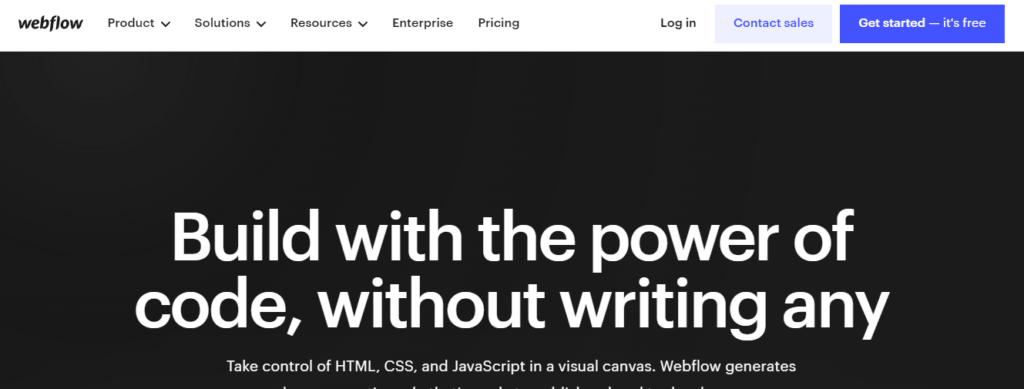Click the Webflow logo
The image size is (1024, 389).
pos(50,23)
